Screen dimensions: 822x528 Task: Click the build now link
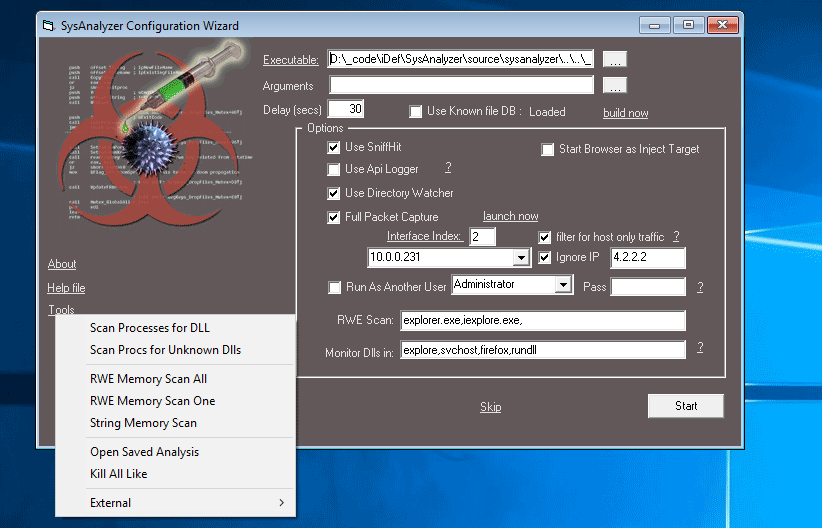pos(625,113)
